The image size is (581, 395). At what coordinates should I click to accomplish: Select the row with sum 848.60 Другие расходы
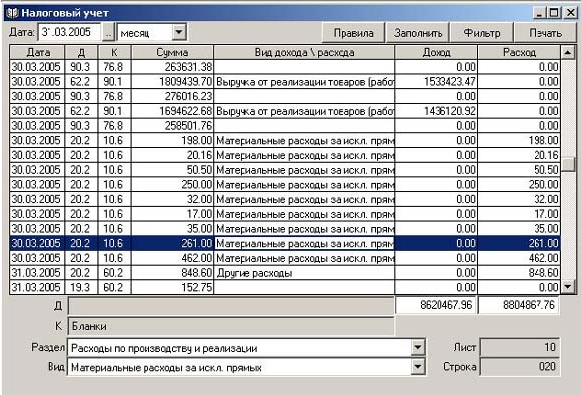click(x=285, y=273)
